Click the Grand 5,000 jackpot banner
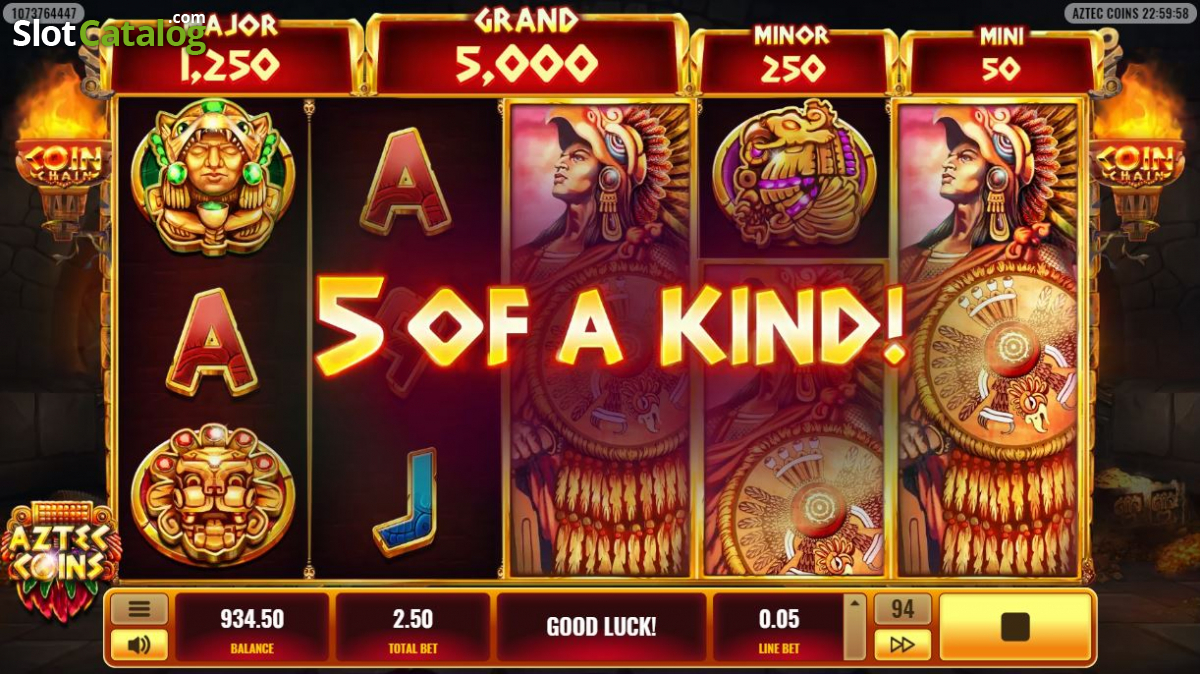1200x674 pixels. click(x=526, y=52)
